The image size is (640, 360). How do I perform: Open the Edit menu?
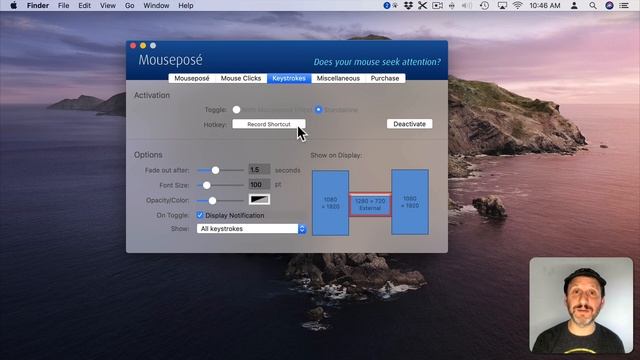(x=84, y=5)
